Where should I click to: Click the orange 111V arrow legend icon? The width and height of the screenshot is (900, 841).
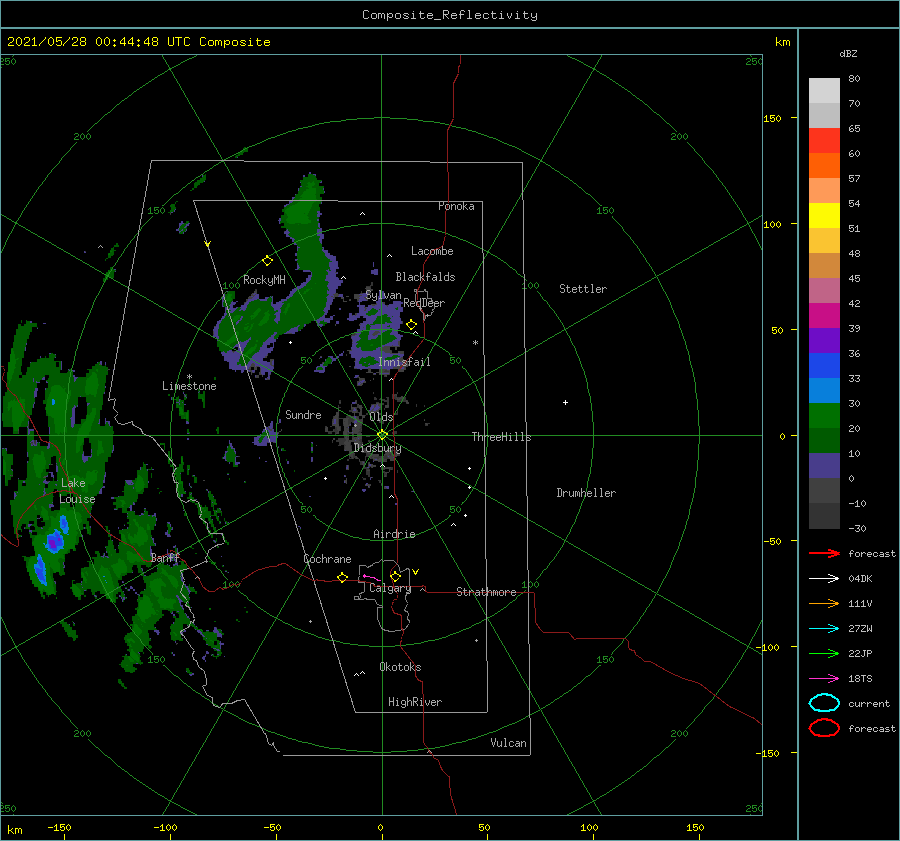pos(824,603)
